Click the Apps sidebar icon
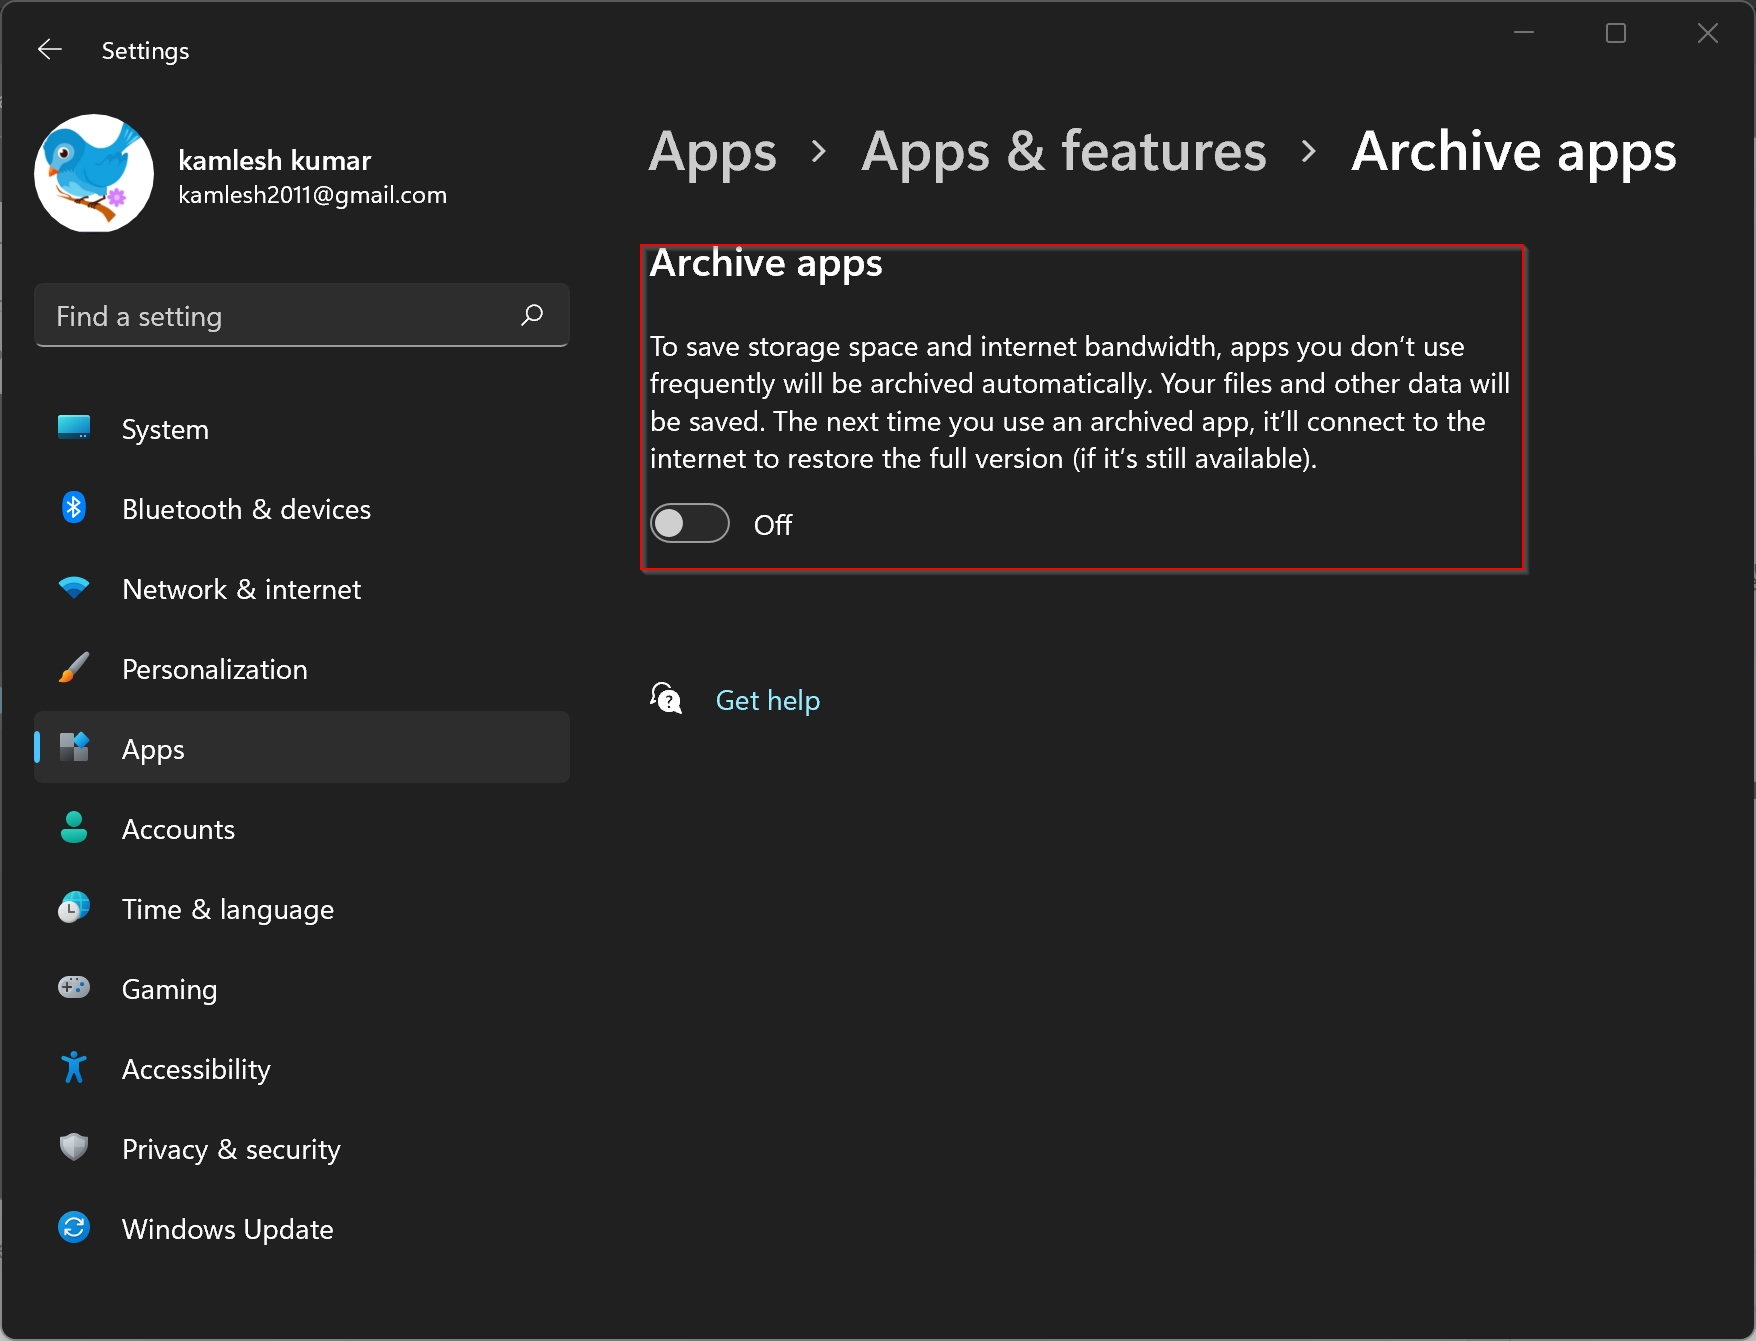 pyautogui.click(x=74, y=747)
